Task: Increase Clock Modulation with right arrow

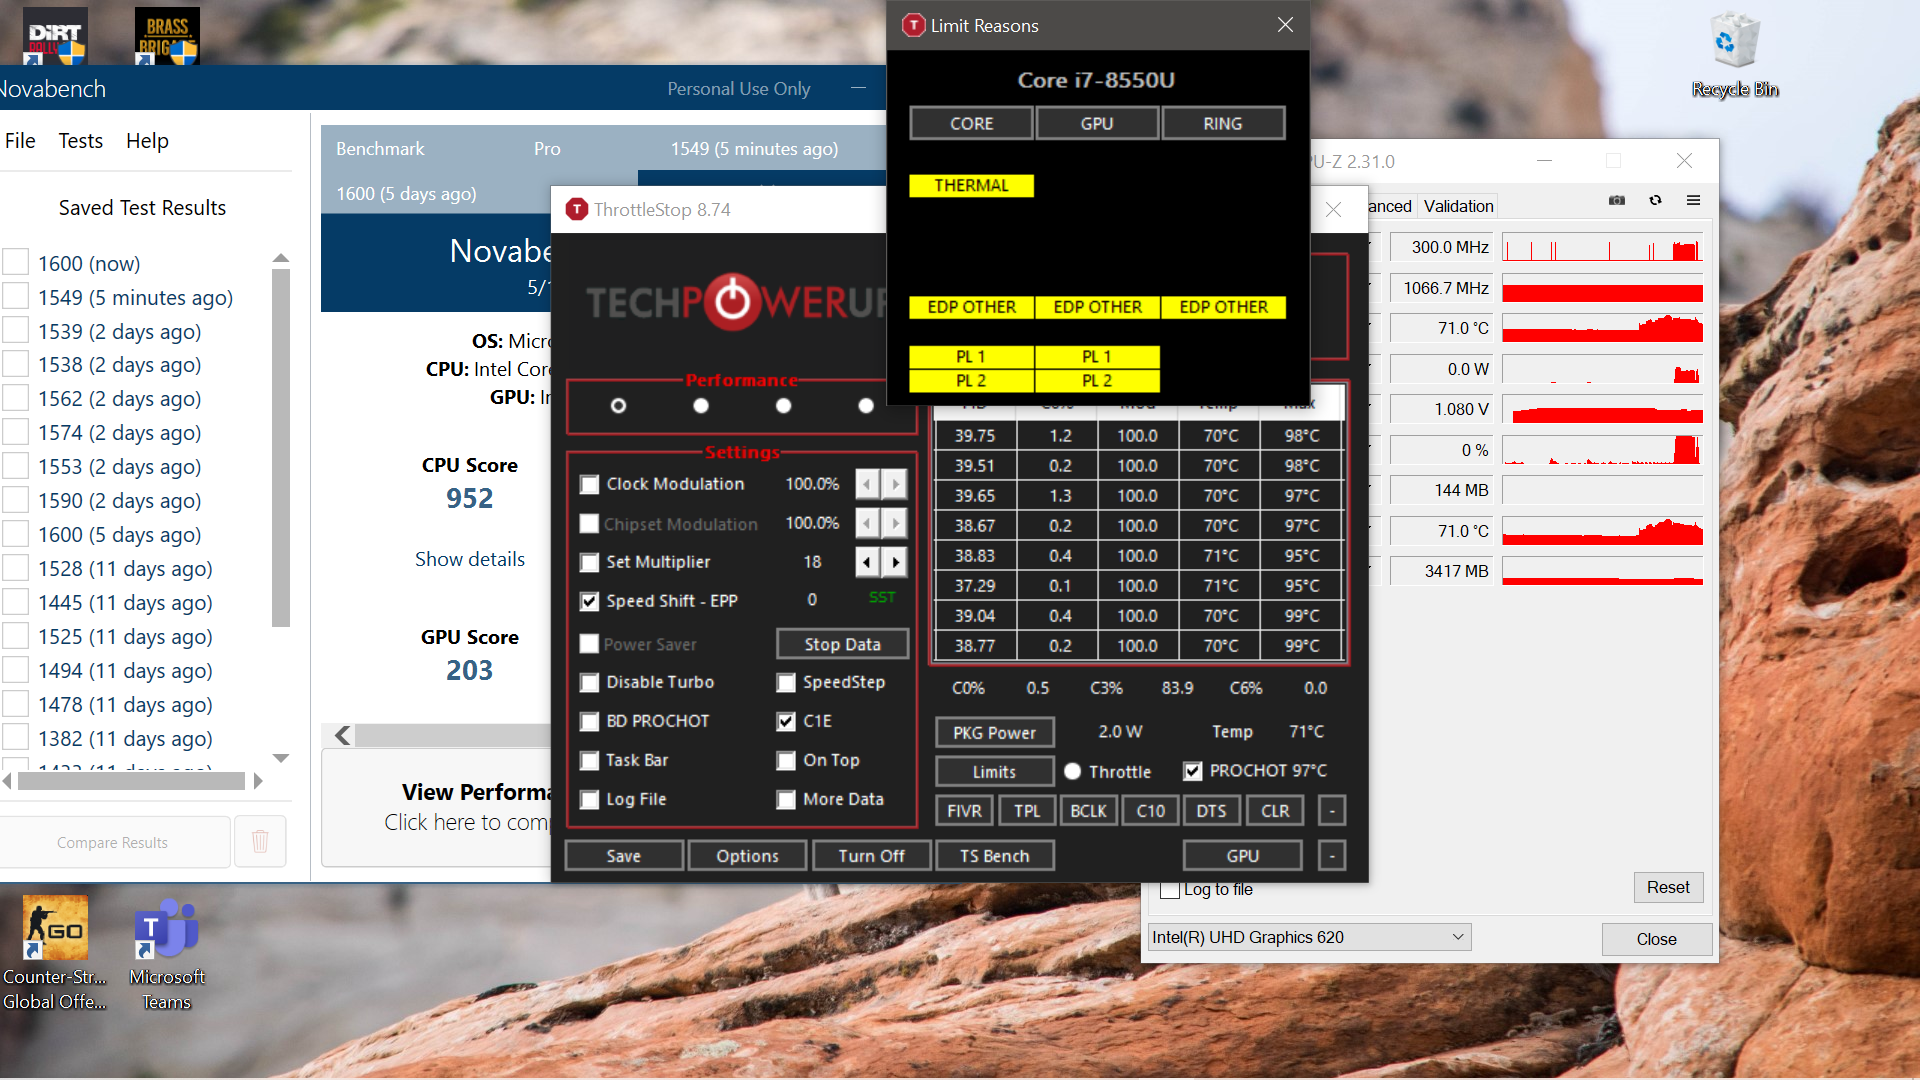Action: [x=895, y=484]
